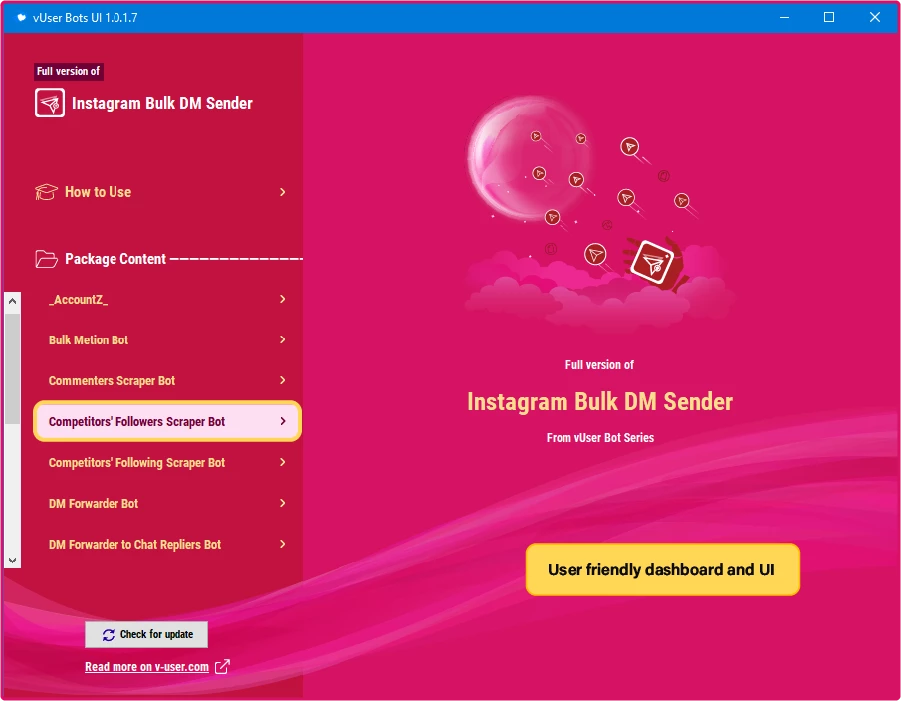
Task: Click the vUser app icon in title bar
Action: 21,17
